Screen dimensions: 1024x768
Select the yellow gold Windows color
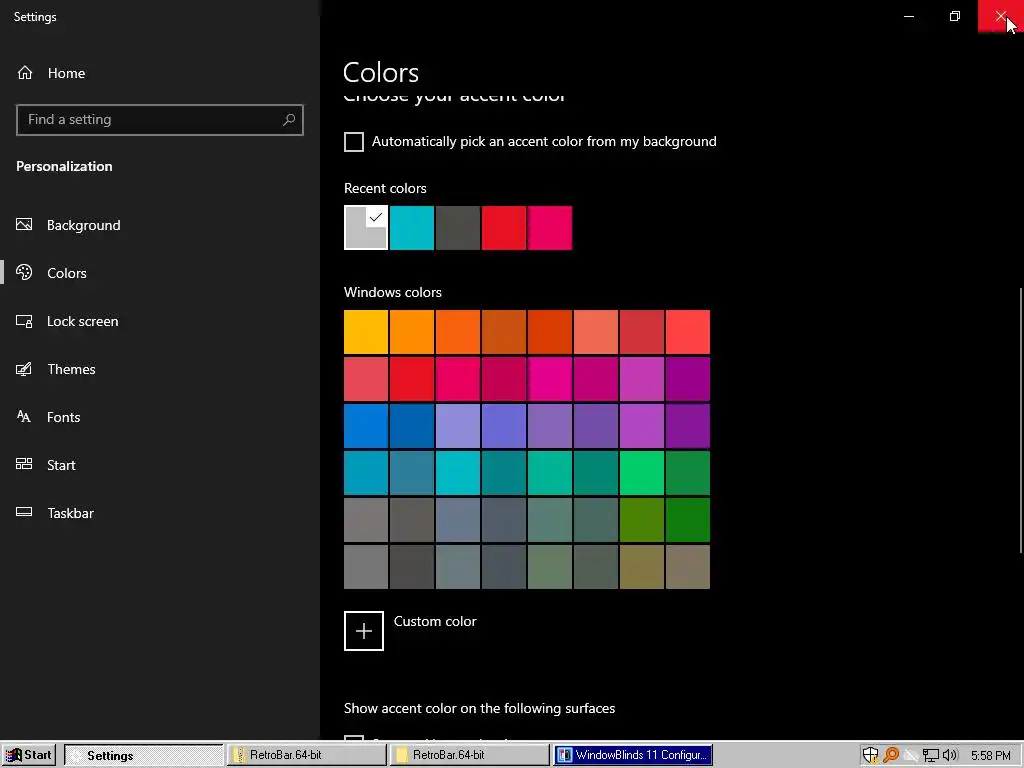[x=366, y=332]
